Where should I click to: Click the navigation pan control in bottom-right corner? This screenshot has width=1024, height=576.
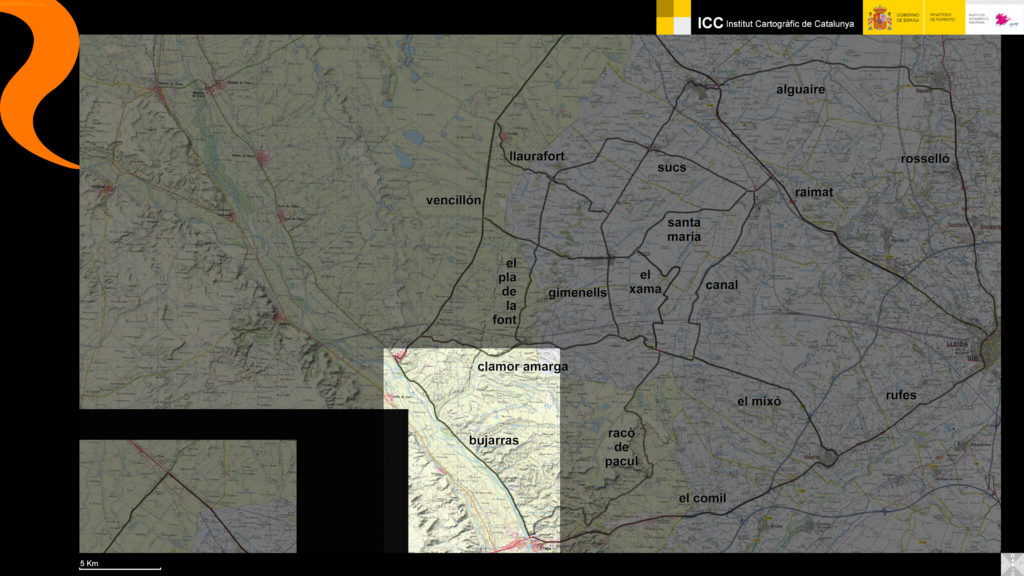(x=1012, y=564)
